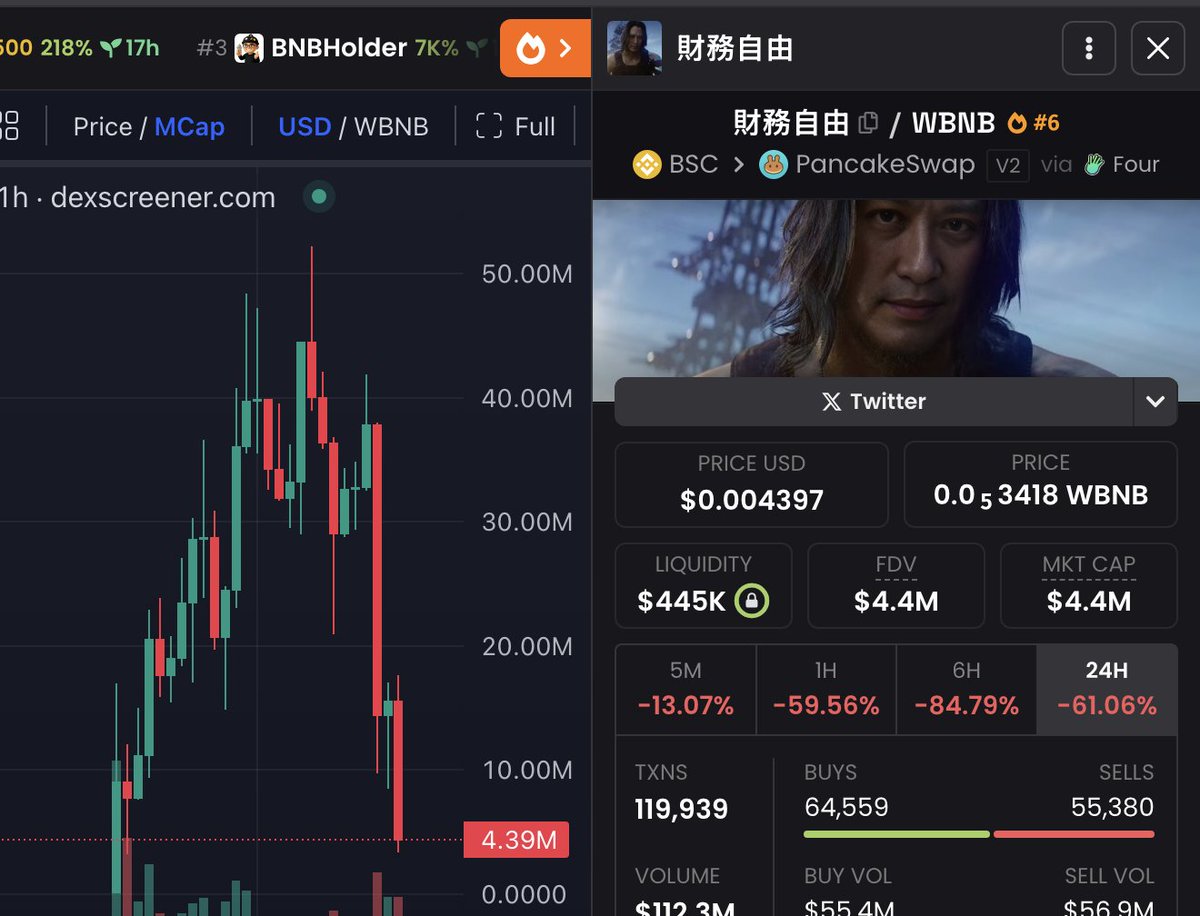Expand the Twitter links dropdown arrow
The height and width of the screenshot is (916, 1200).
pyautogui.click(x=1155, y=402)
